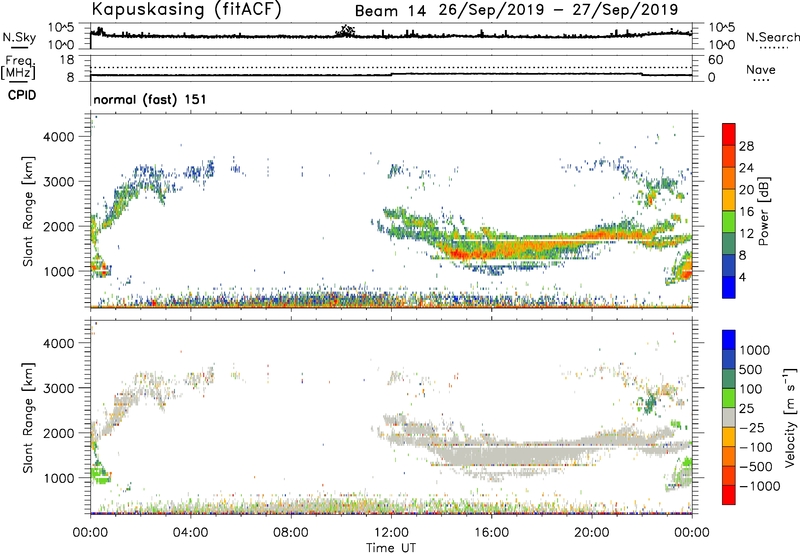Click the Time UT axis label
Image resolution: width=800 pixels, height=554 pixels.
click(x=391, y=548)
